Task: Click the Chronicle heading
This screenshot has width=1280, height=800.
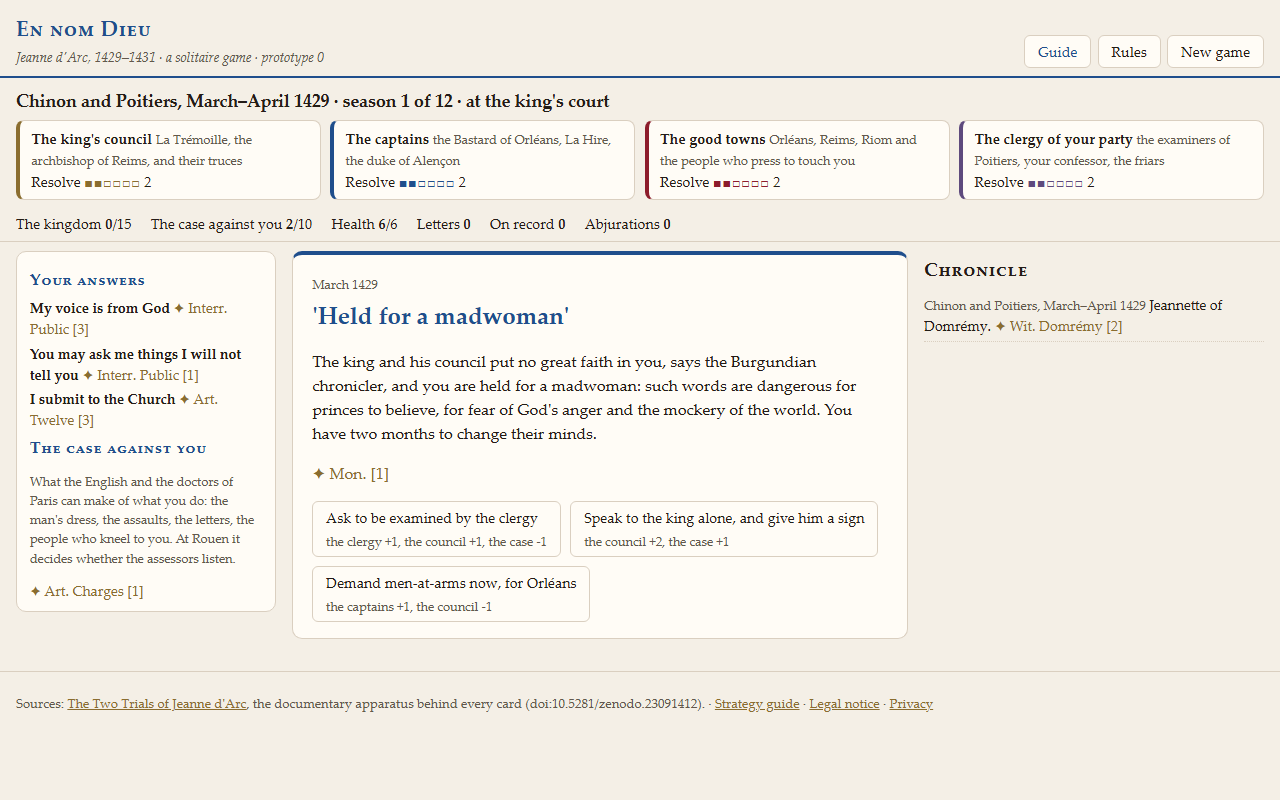Action: tap(976, 270)
